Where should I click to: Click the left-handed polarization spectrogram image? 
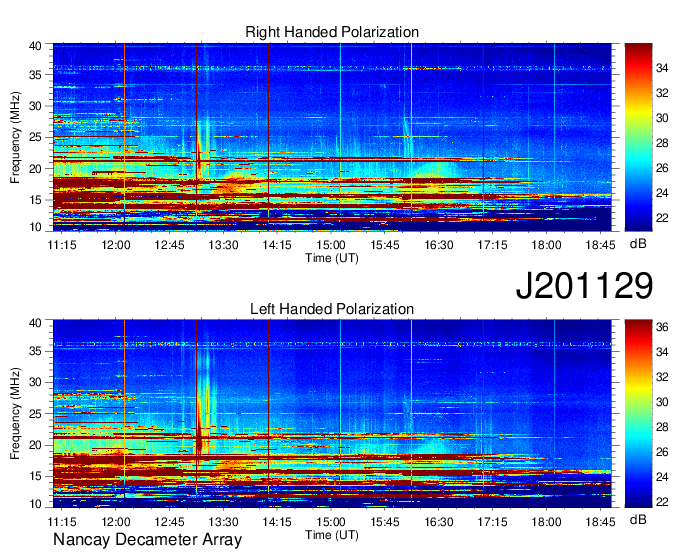tap(332, 414)
